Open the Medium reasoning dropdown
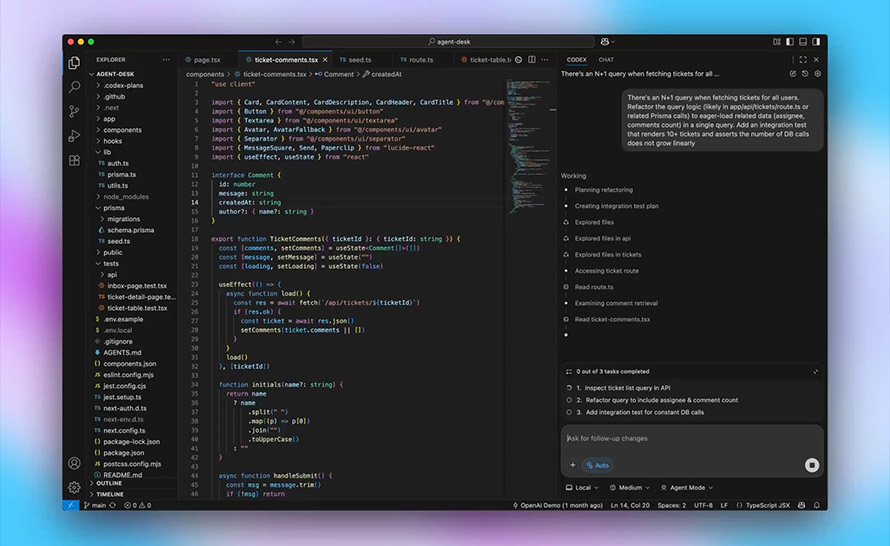Screen dimensions: 890x546 [x=629, y=488]
